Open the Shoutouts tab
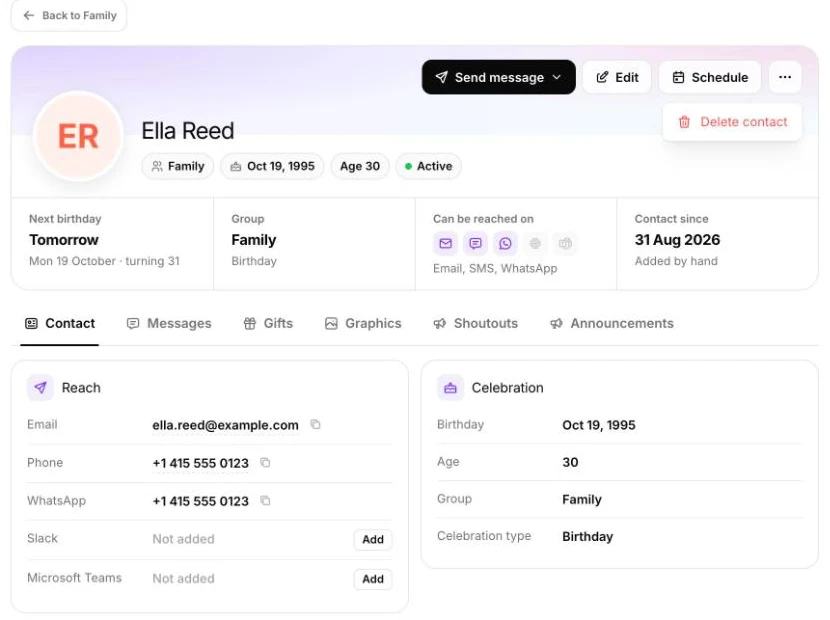Viewport: 830px width, 620px height. (475, 324)
